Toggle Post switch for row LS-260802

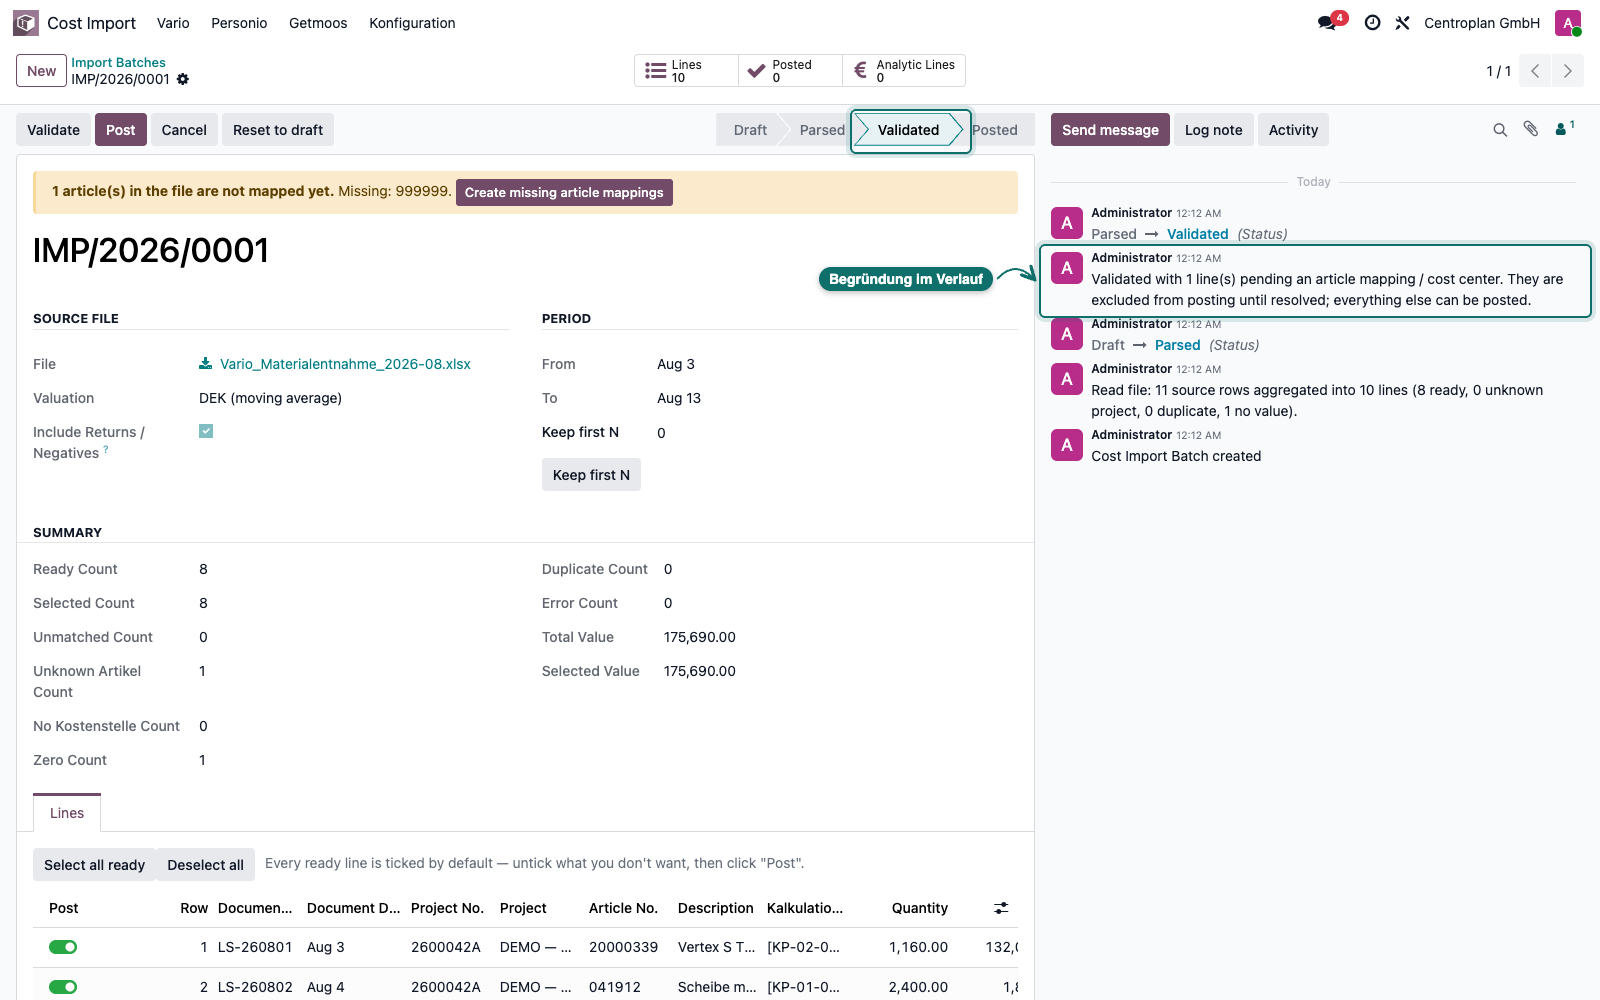point(63,987)
